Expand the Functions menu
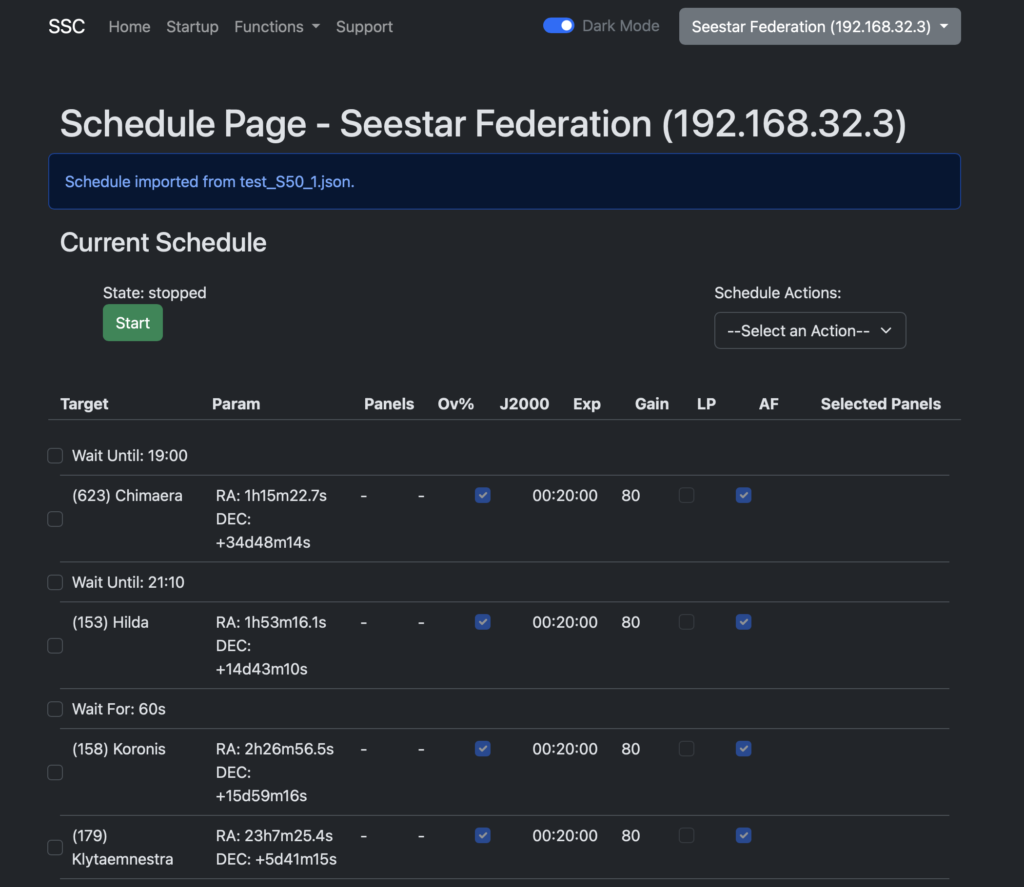Image resolution: width=1024 pixels, height=887 pixels. [276, 27]
